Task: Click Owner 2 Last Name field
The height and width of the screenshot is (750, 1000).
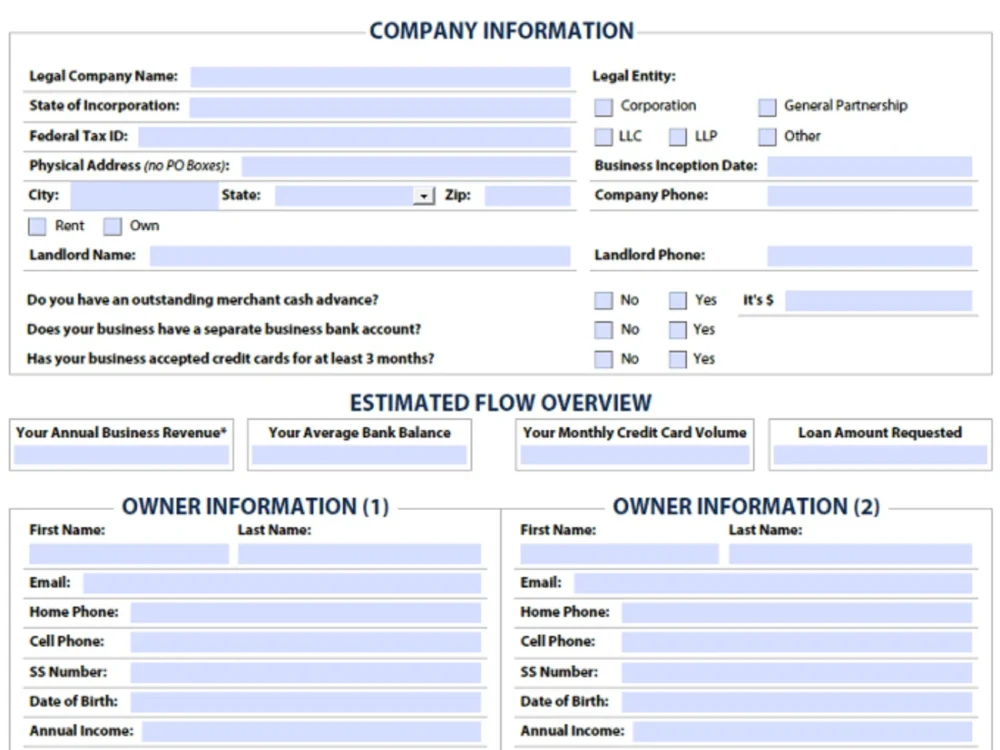Action: [851, 554]
